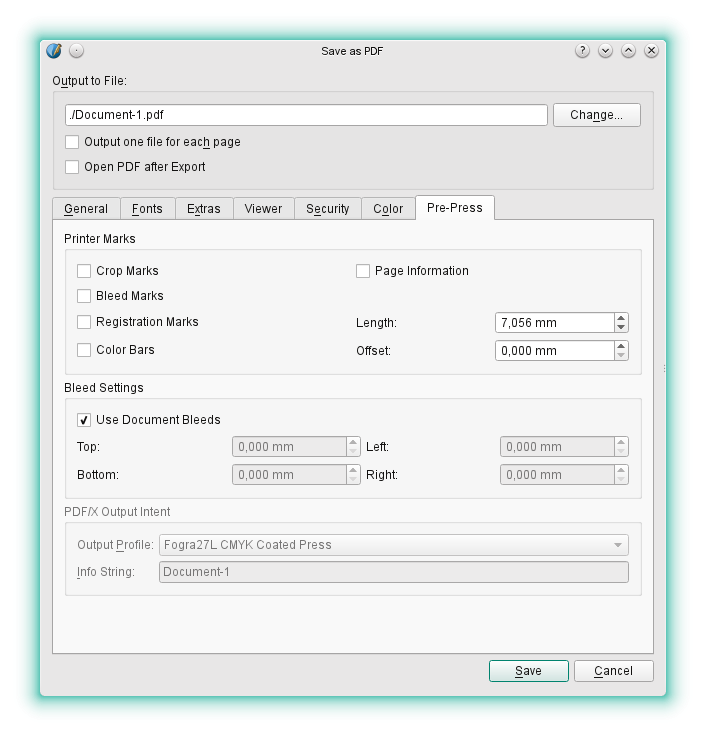Increase the Length value with up arrow
This screenshot has height=736, width=706.
(x=621, y=318)
